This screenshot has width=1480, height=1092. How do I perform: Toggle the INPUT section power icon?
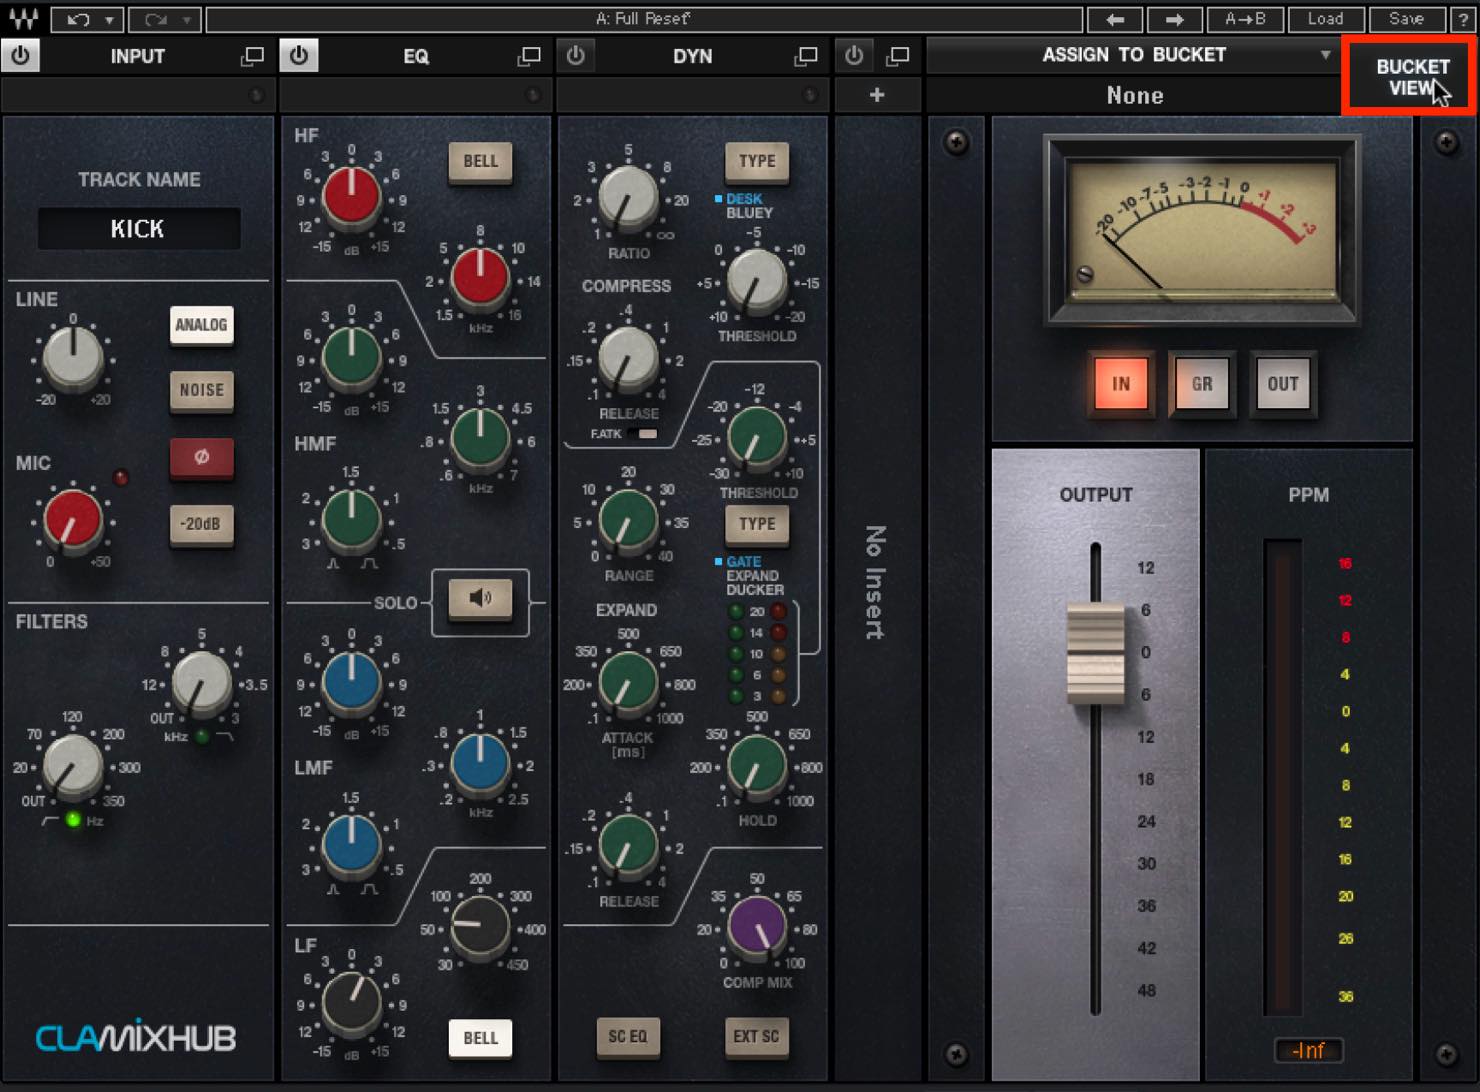[20, 56]
